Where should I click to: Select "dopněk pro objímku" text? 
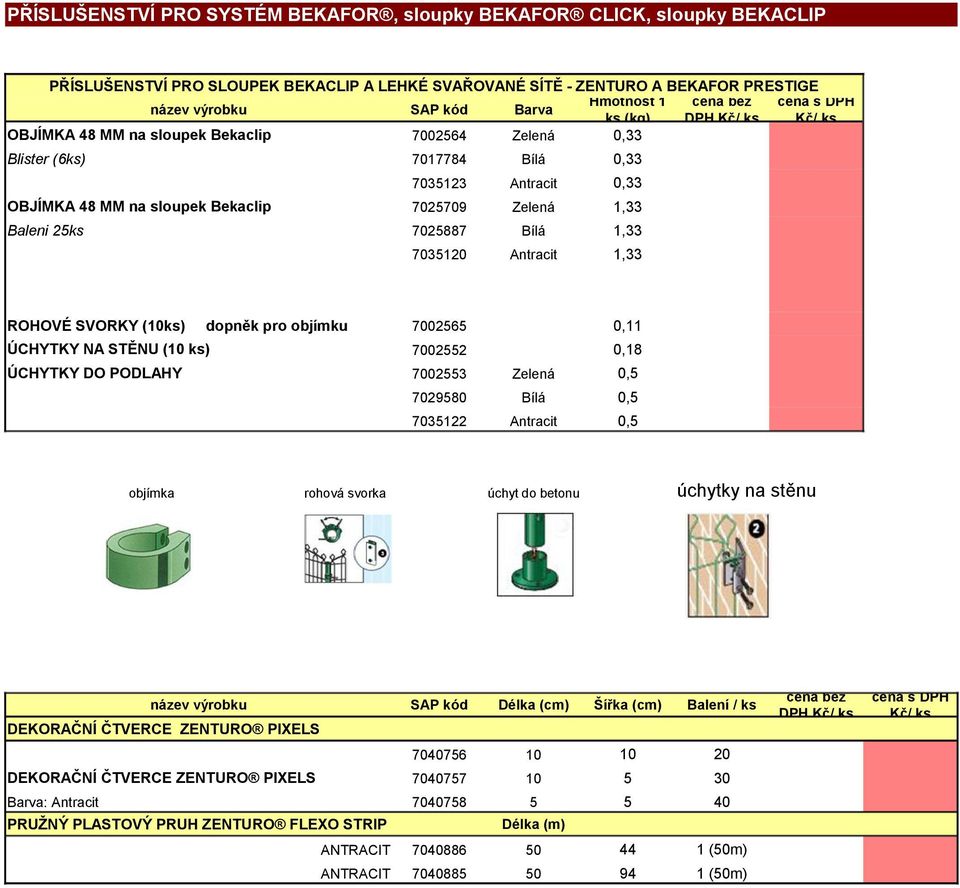tap(277, 326)
